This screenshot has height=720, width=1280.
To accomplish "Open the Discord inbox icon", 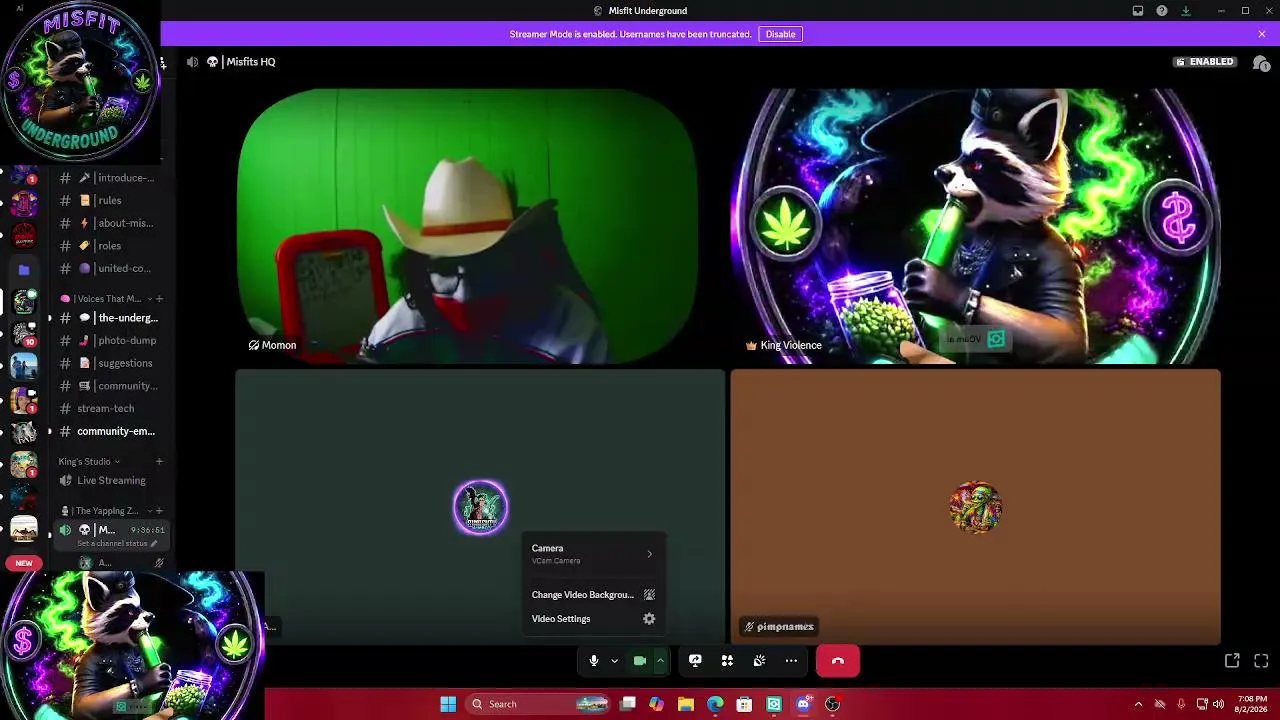I will pyautogui.click(x=1138, y=11).
